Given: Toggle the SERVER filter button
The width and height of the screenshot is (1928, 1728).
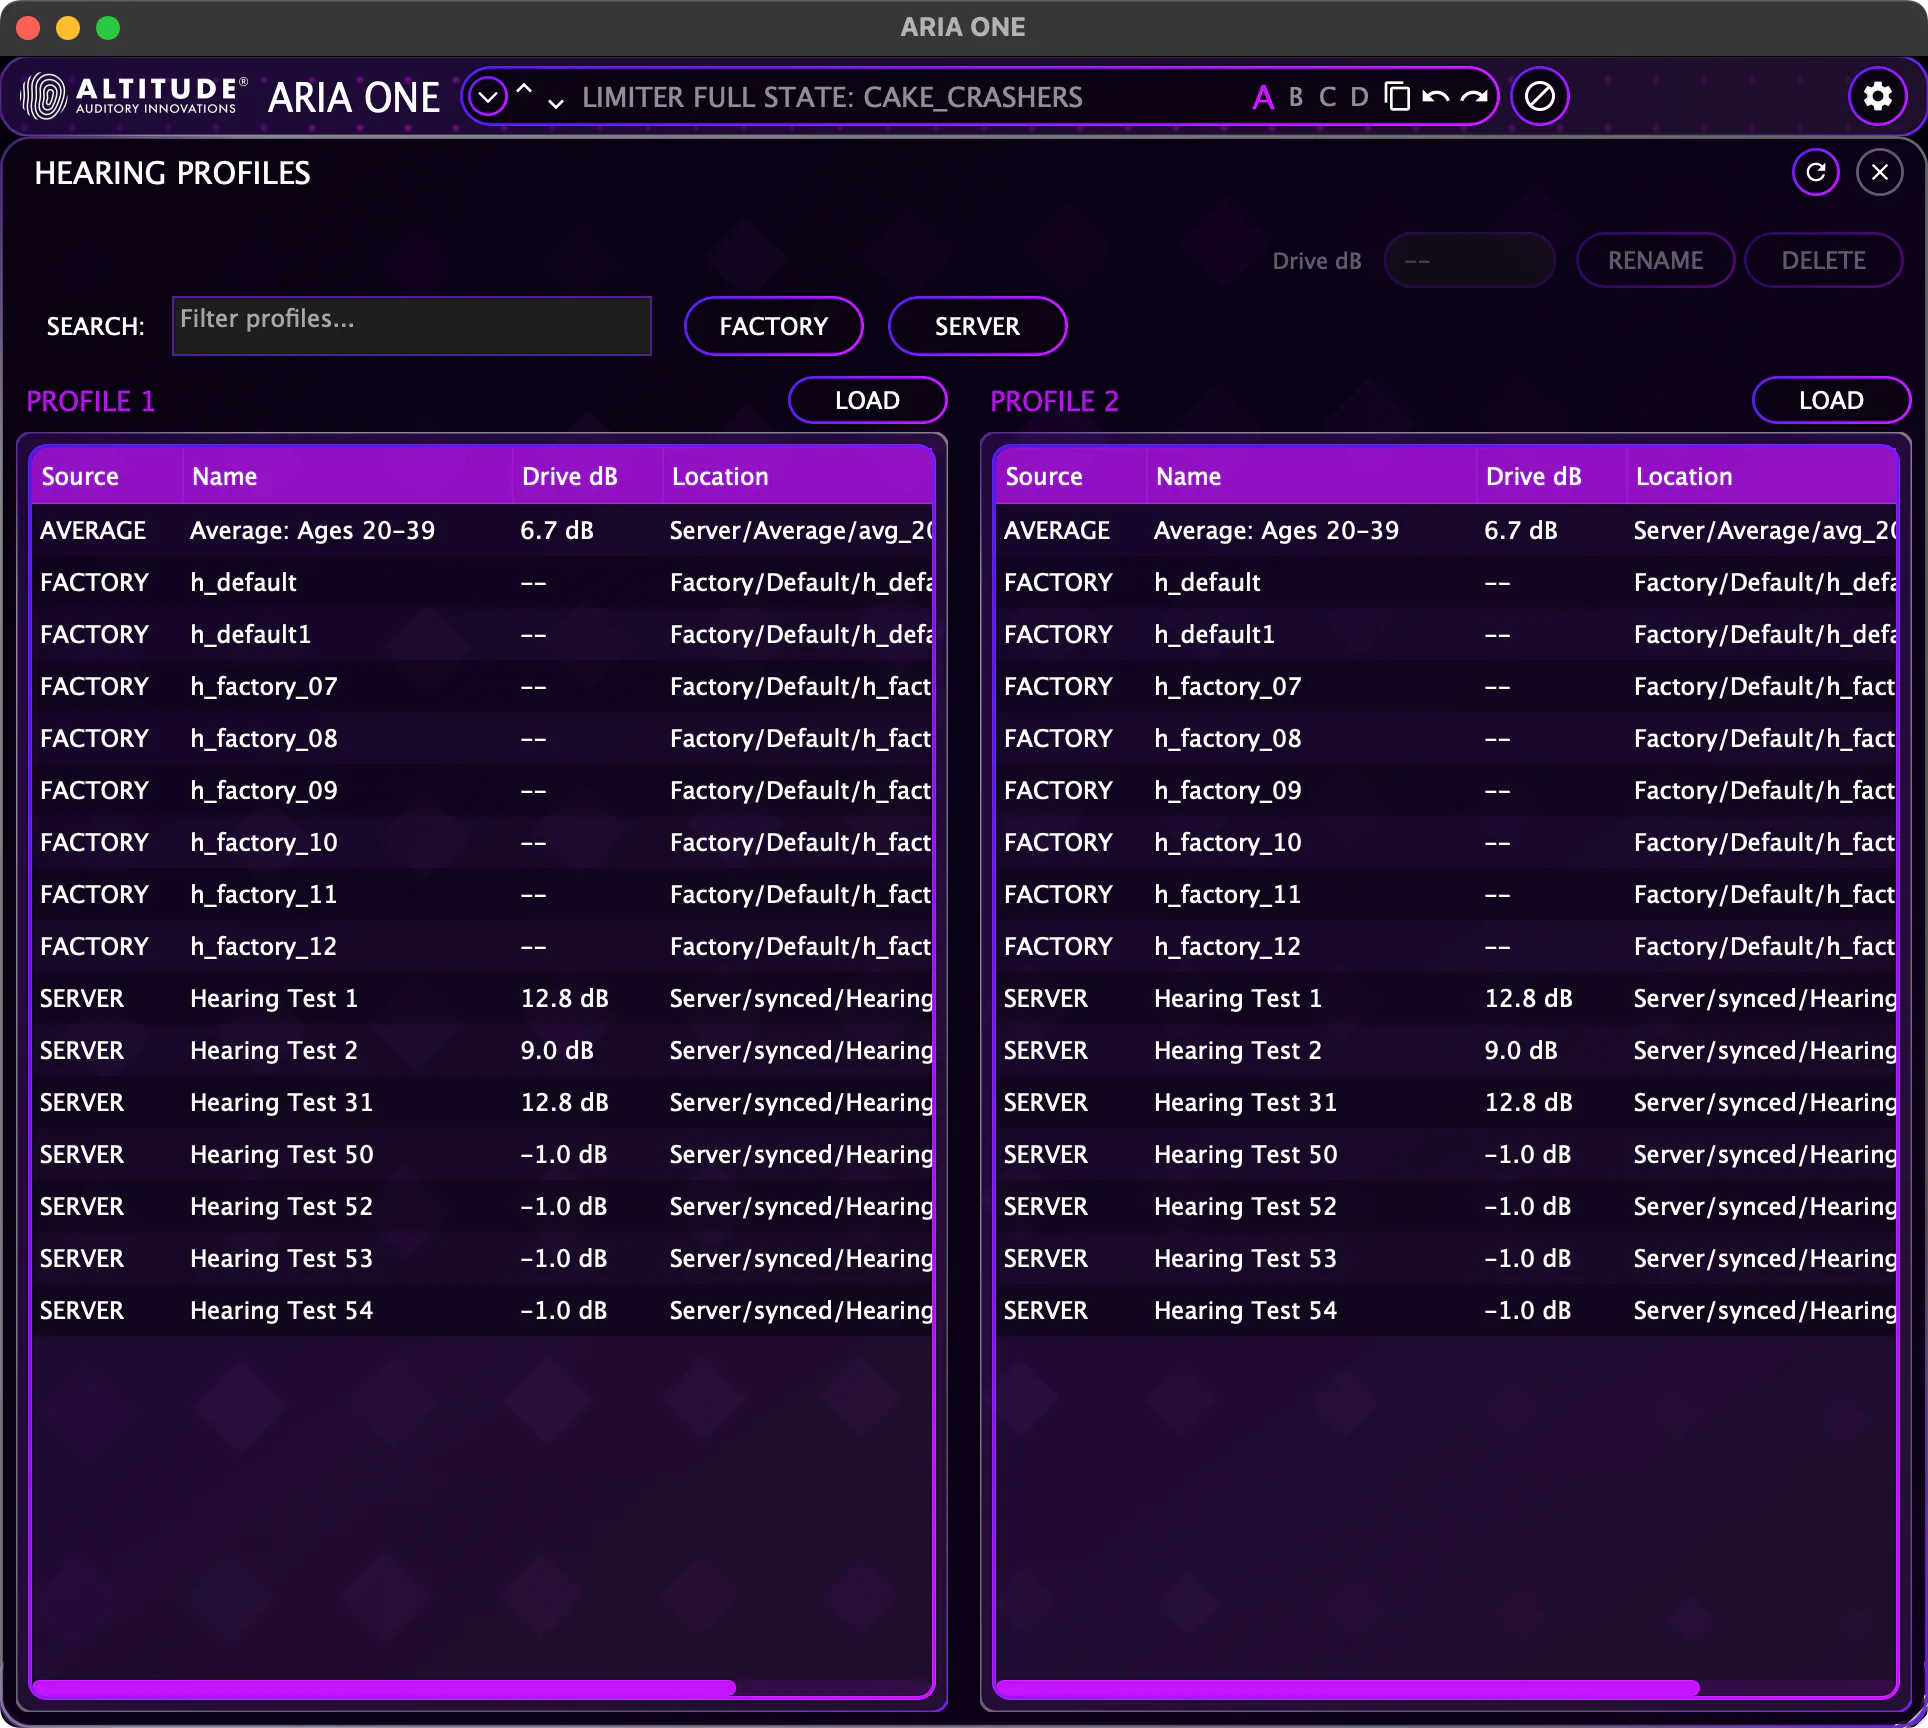Looking at the screenshot, I should point(978,326).
